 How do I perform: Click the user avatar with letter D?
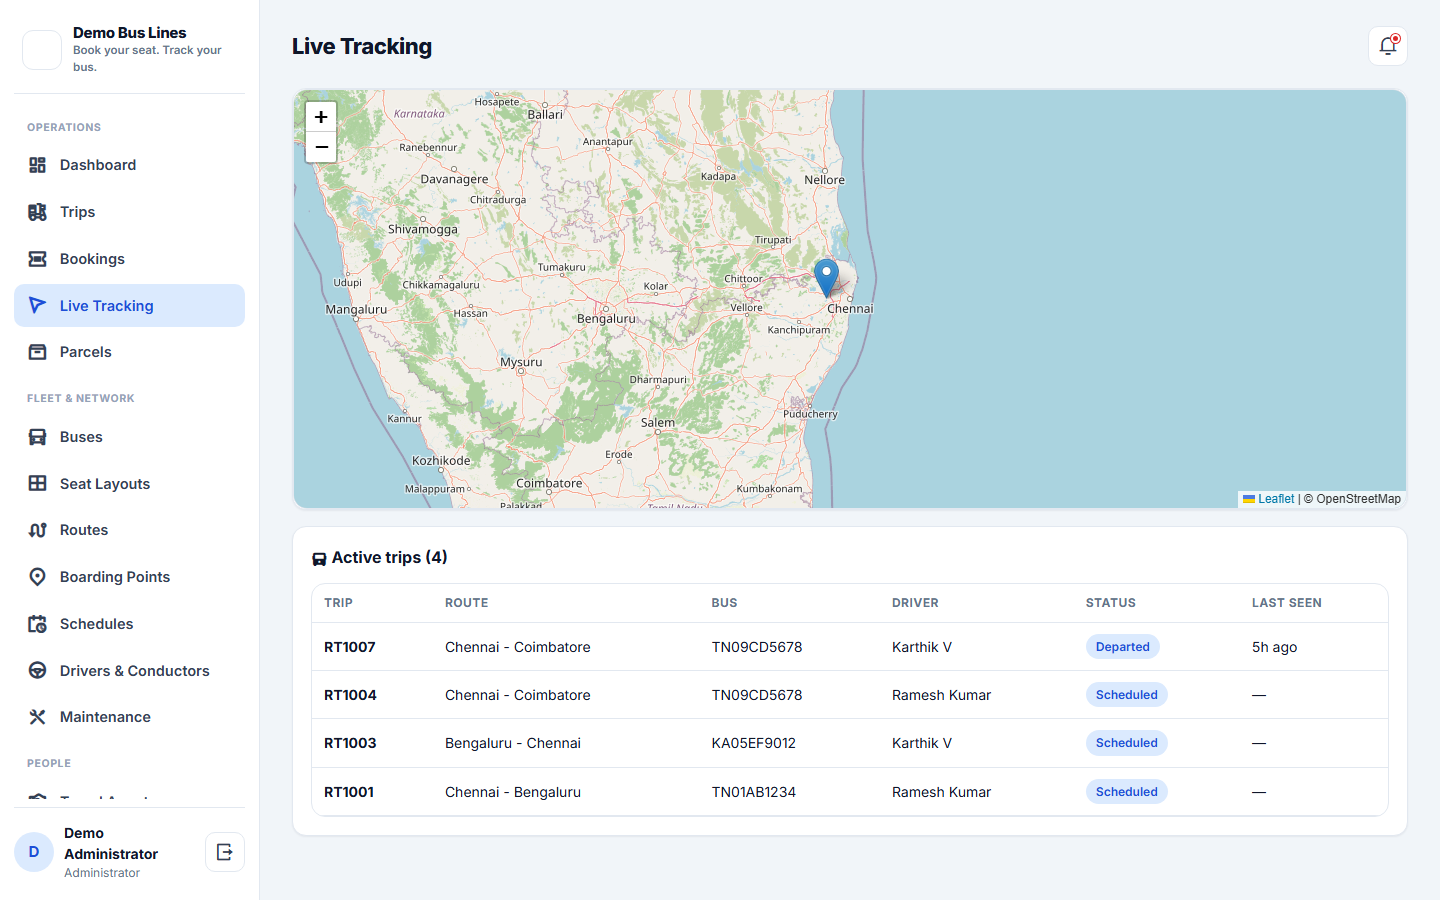point(34,852)
